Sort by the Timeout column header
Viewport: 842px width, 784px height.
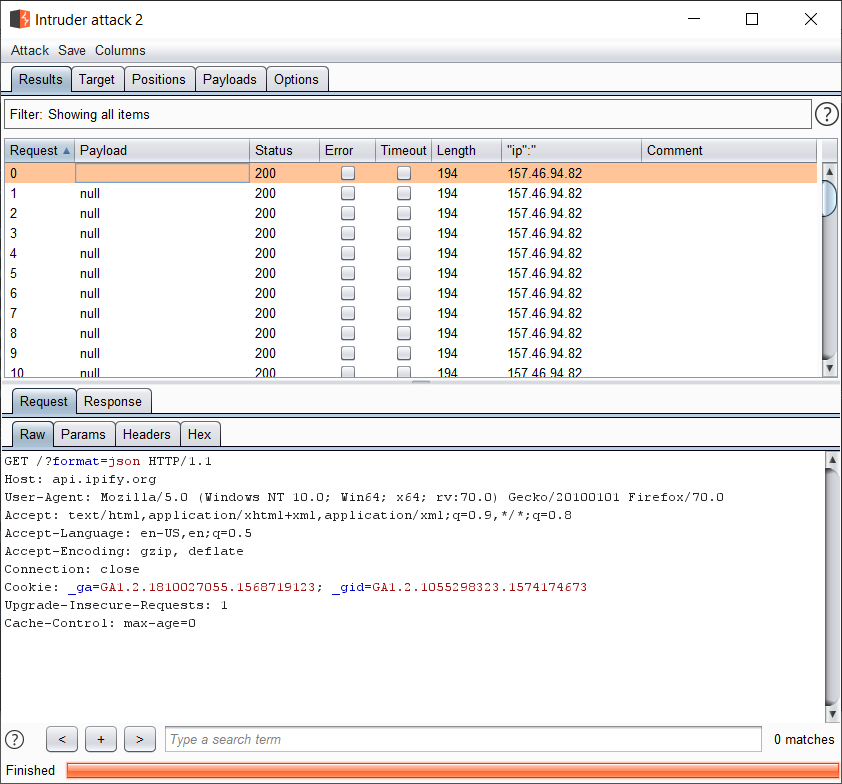click(403, 150)
